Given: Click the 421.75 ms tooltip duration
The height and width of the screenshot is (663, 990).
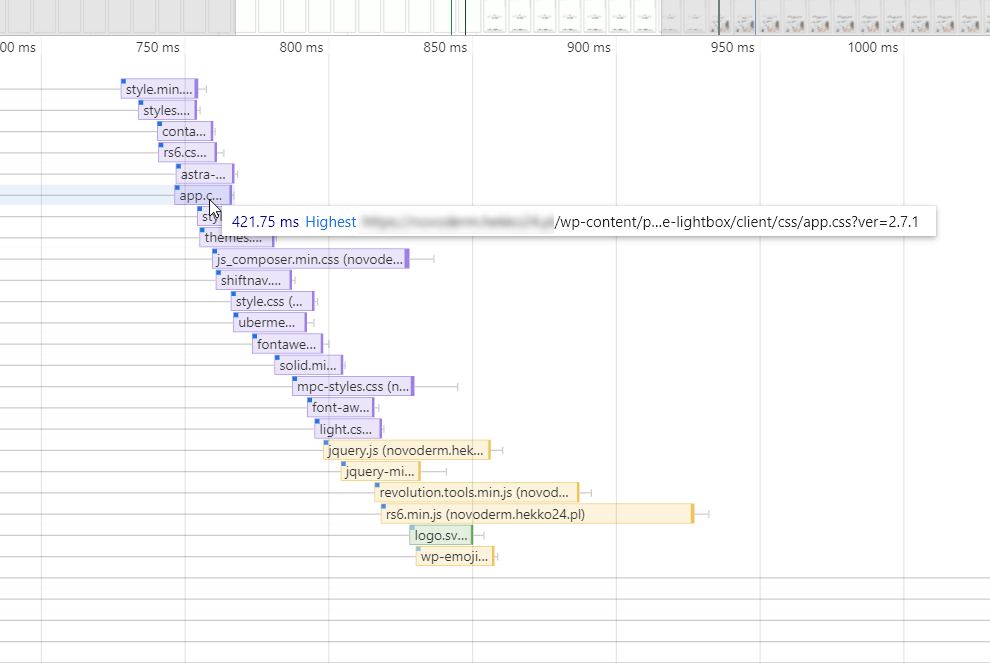Looking at the screenshot, I should 265,222.
